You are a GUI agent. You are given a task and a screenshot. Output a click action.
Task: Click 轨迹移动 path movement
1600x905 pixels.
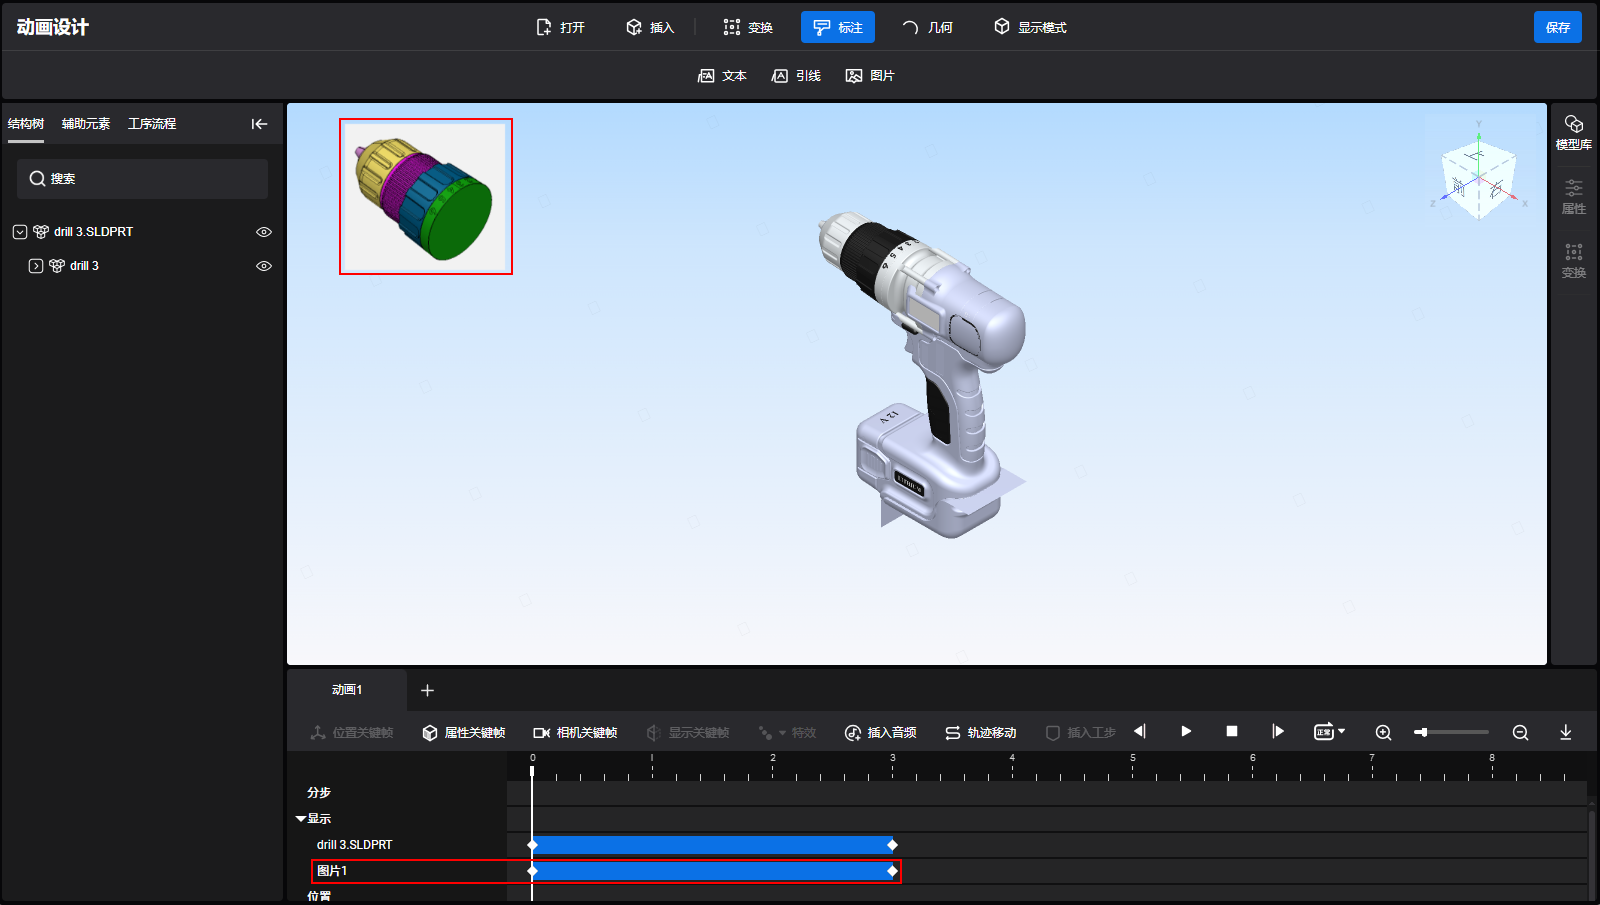pos(980,733)
